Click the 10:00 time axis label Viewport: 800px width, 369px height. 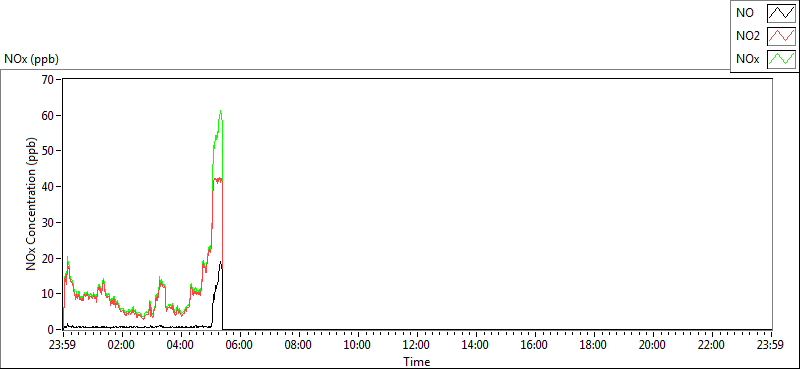click(357, 344)
